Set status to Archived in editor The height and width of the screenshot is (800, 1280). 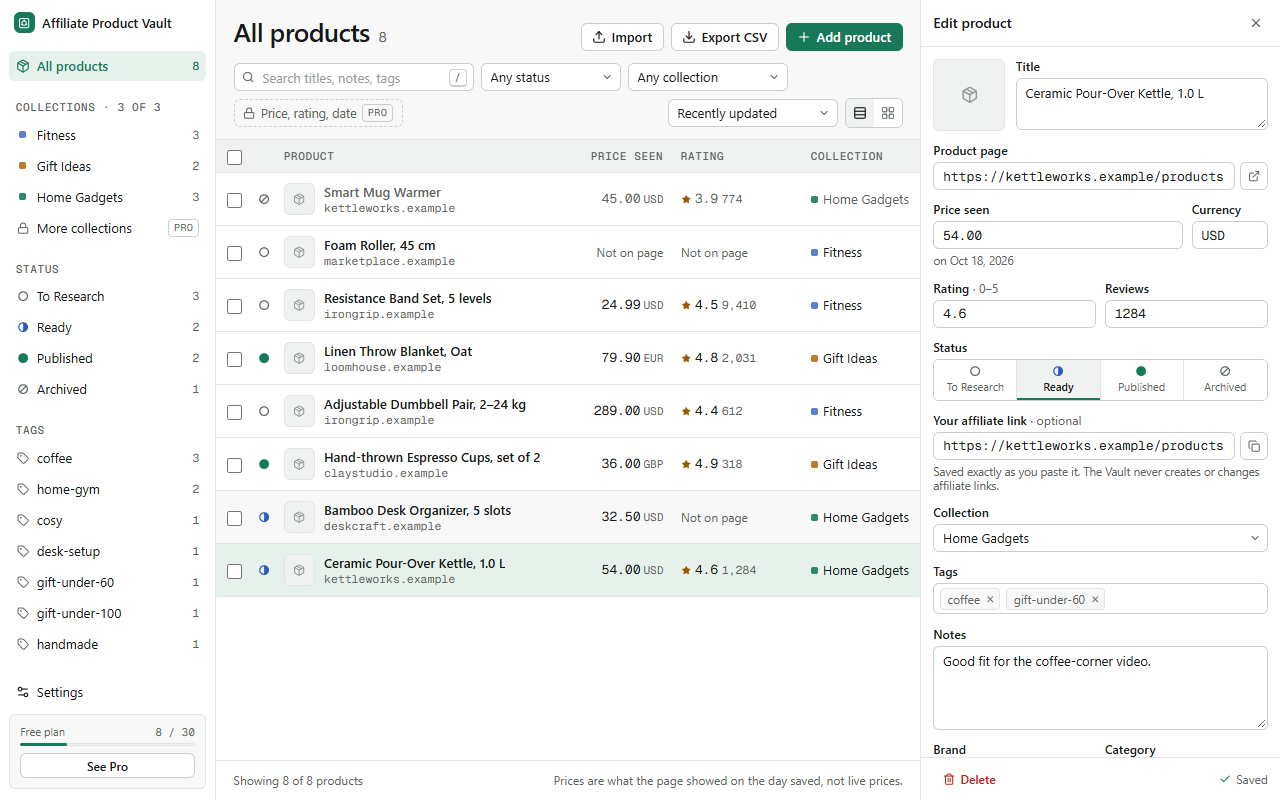[1225, 380]
